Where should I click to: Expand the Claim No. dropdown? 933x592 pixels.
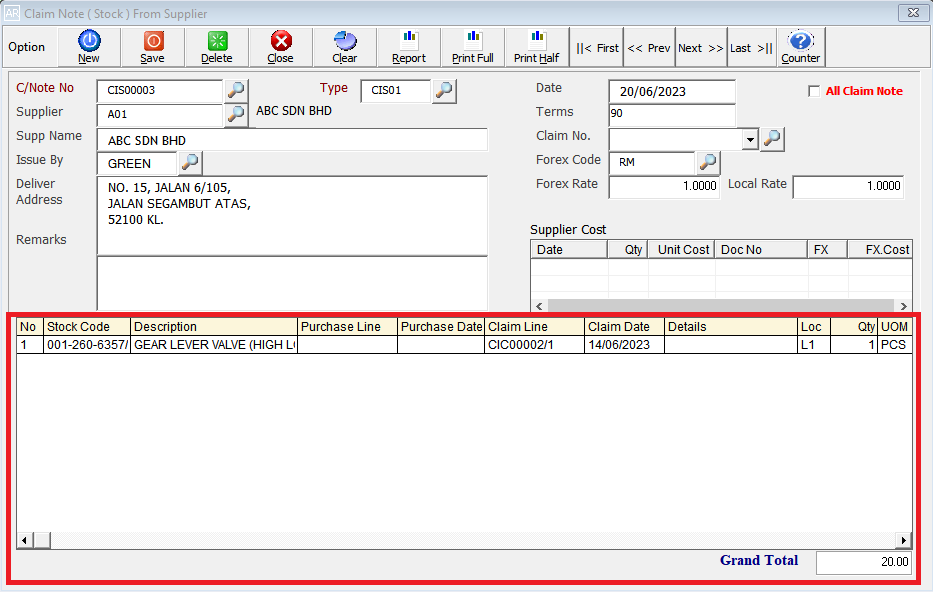[750, 139]
